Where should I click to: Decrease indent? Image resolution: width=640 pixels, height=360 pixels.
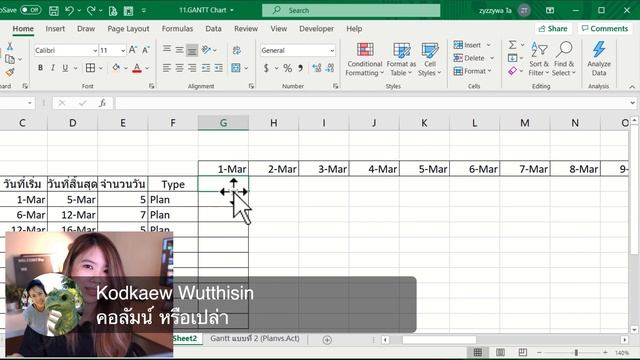(x=206, y=68)
